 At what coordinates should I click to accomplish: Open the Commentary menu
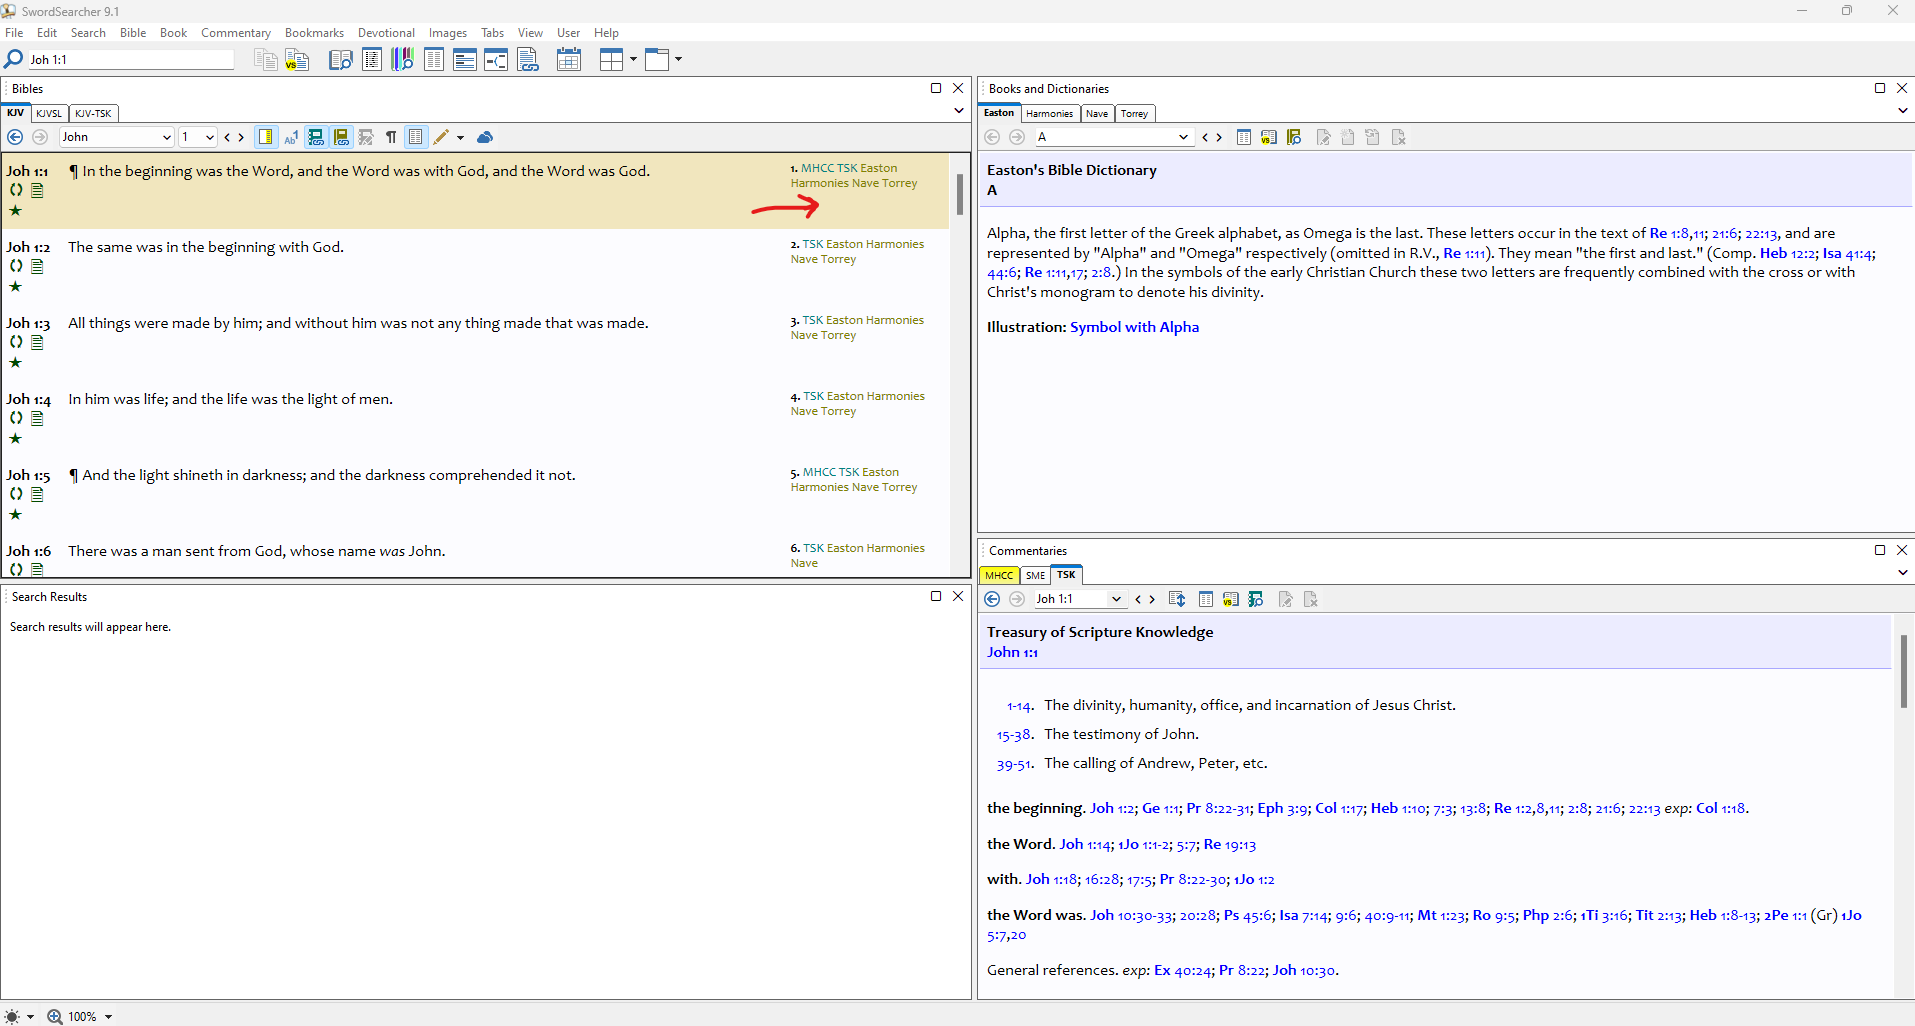pyautogui.click(x=236, y=33)
